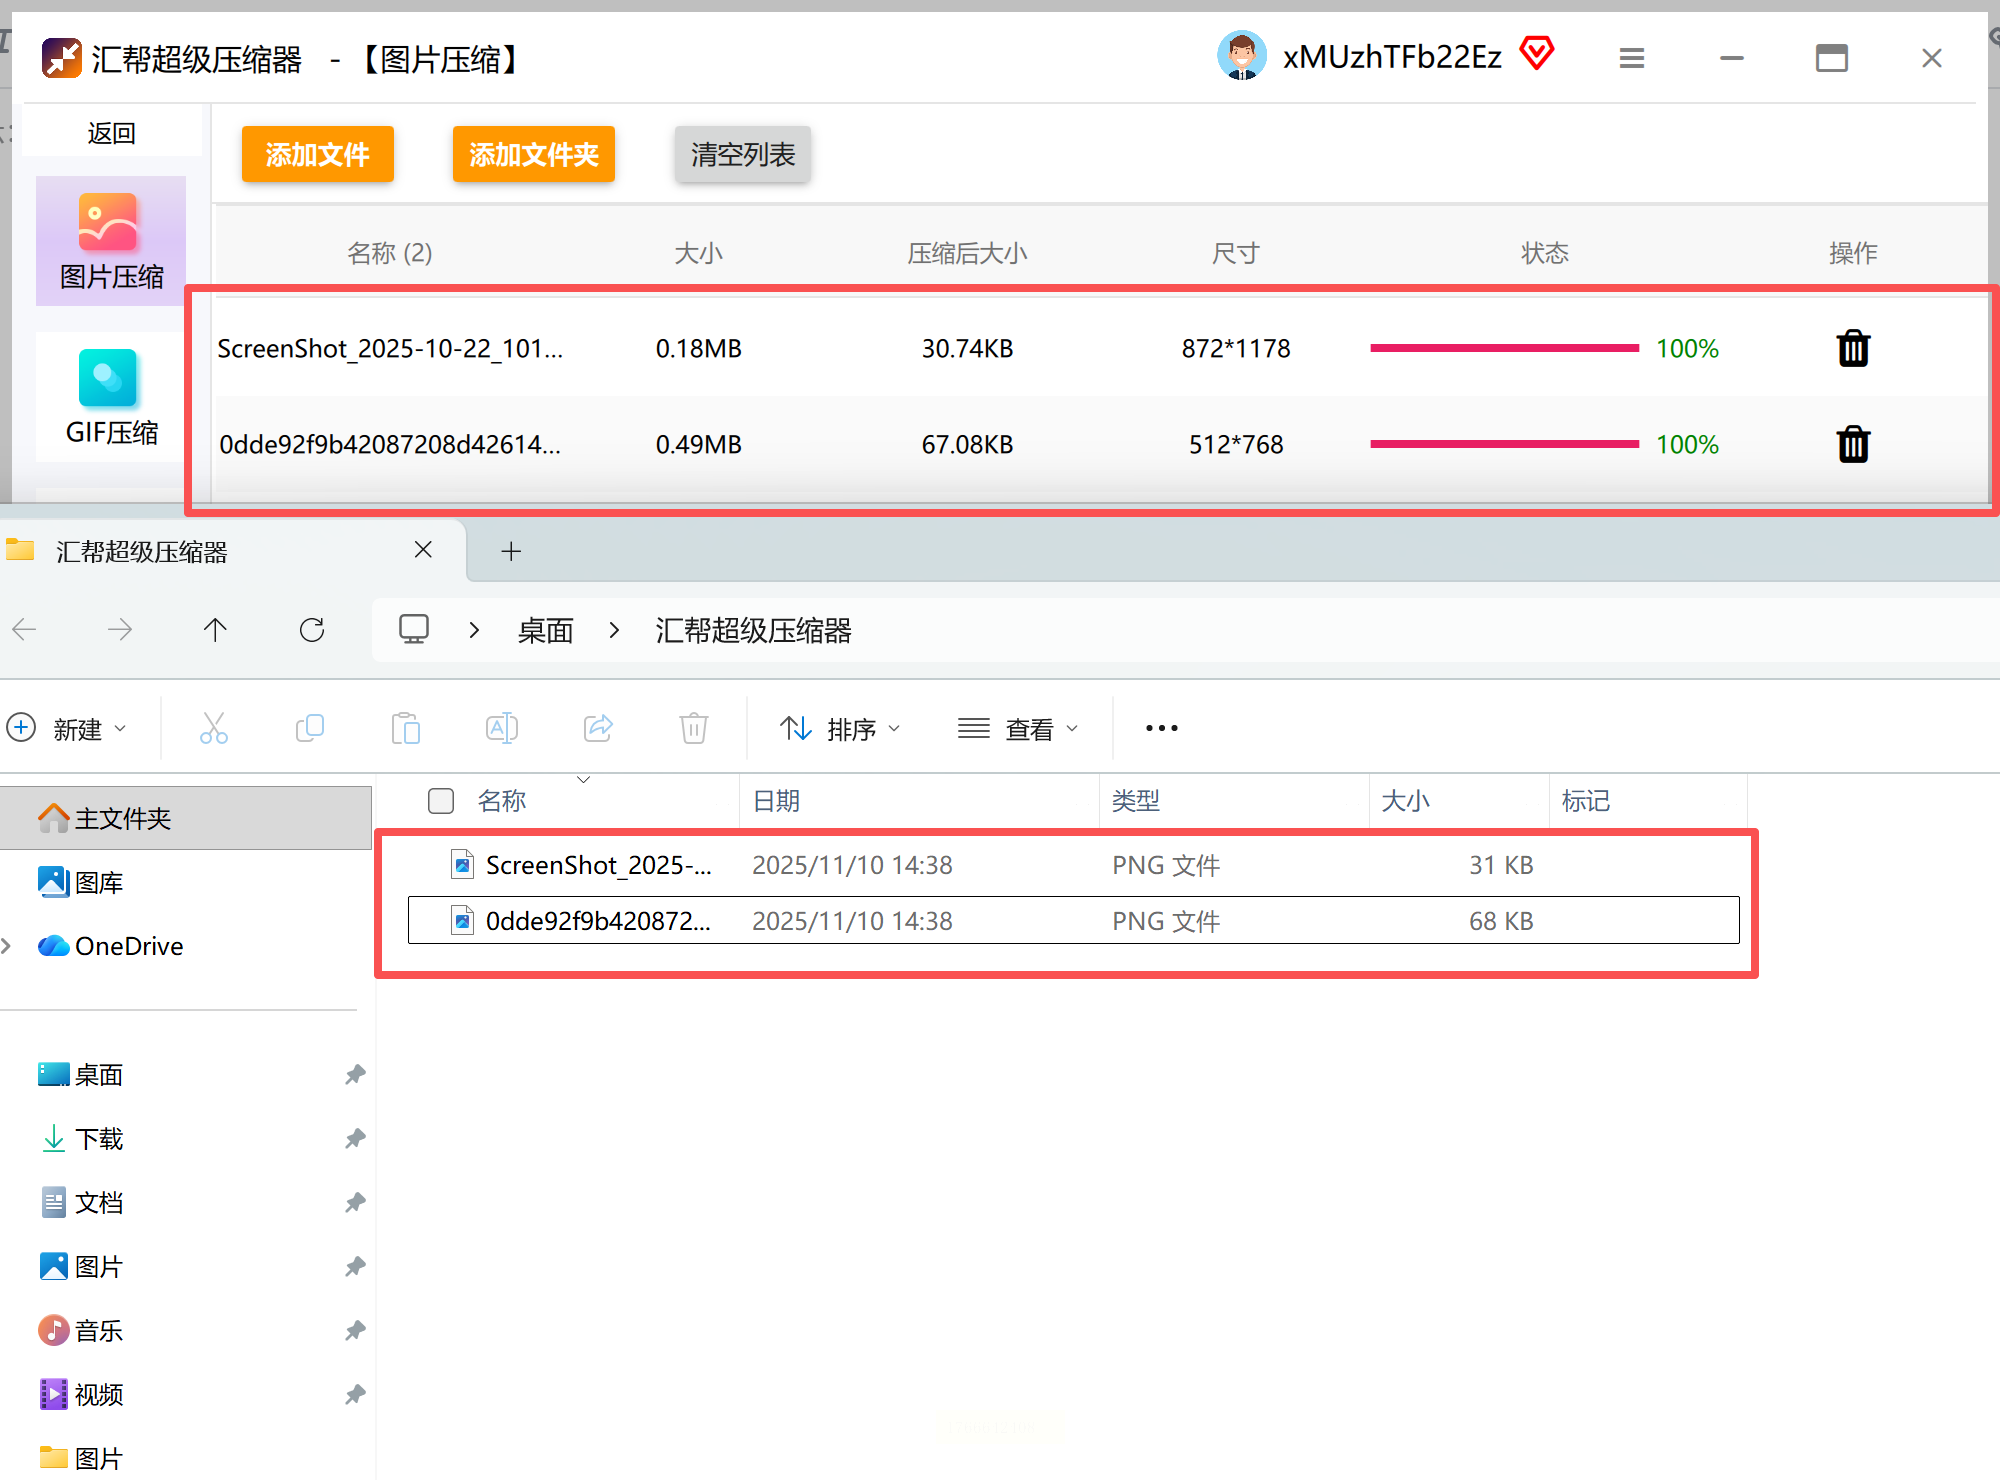
Task: Delete the ScreenShot_2025 row with its trash icon
Action: 1853,349
